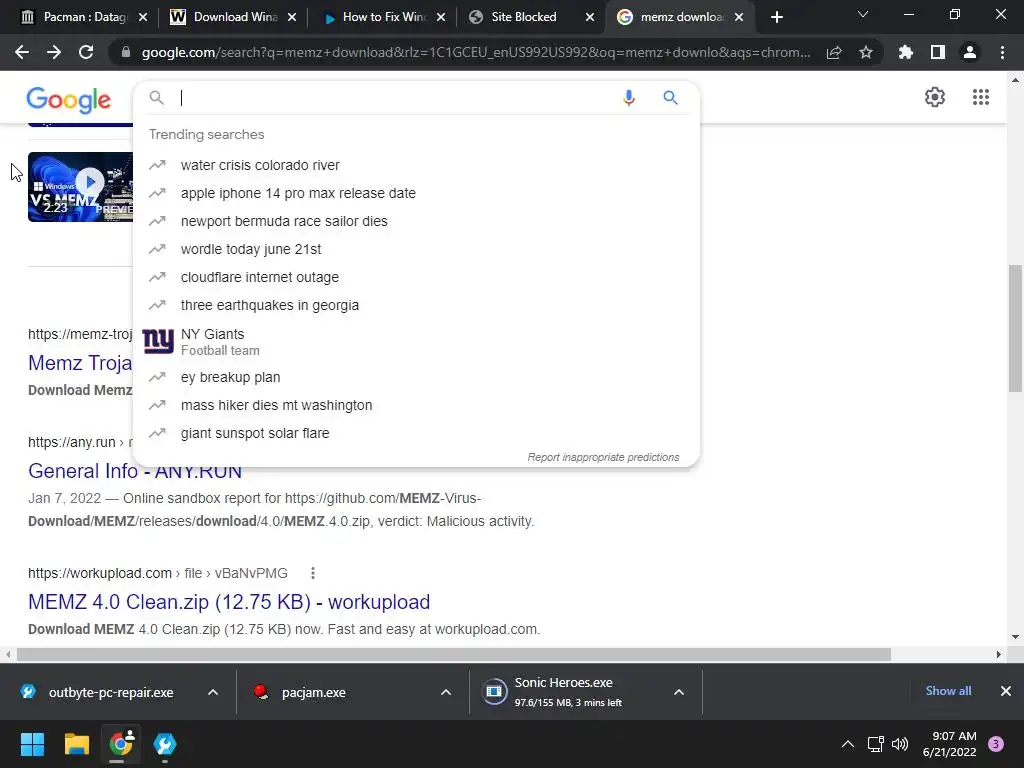This screenshot has height=768, width=1024.
Task: Reload the current page
Action: click(x=86, y=52)
